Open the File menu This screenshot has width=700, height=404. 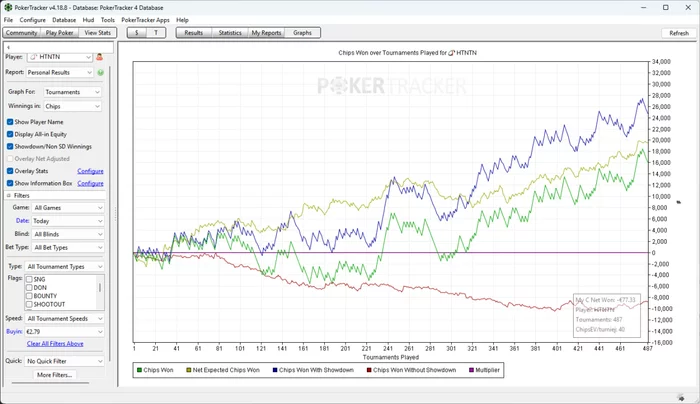pyautogui.click(x=8, y=20)
